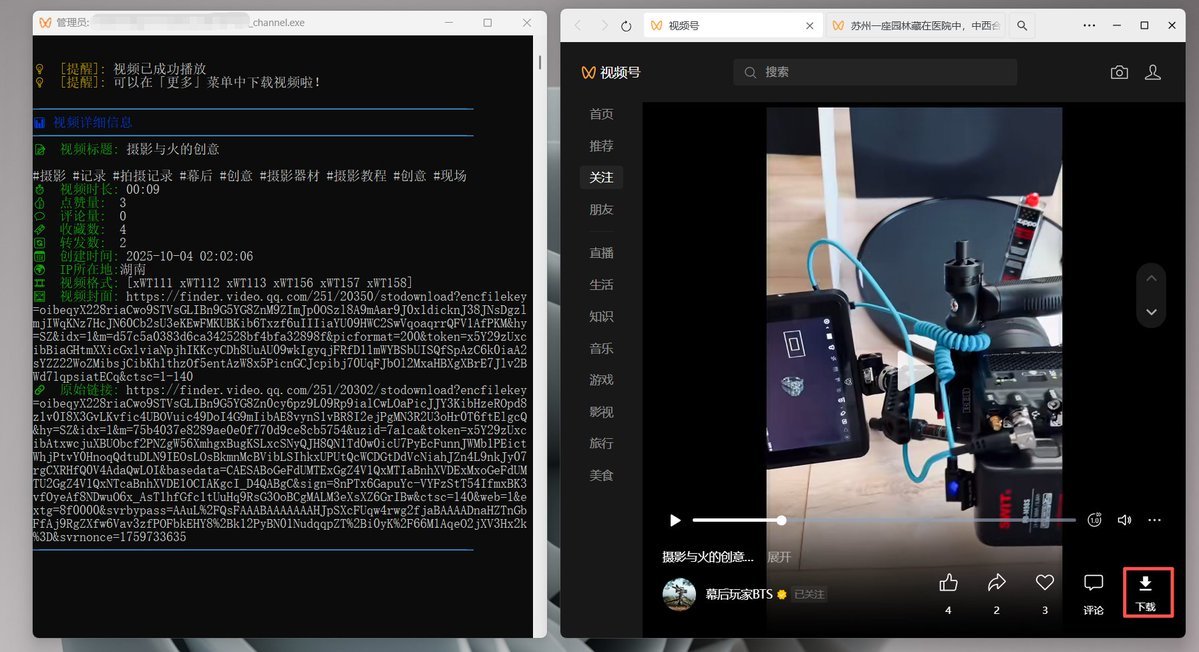Open playback speed 1.0 icon
This screenshot has height=652, width=1199.
(x=1094, y=520)
